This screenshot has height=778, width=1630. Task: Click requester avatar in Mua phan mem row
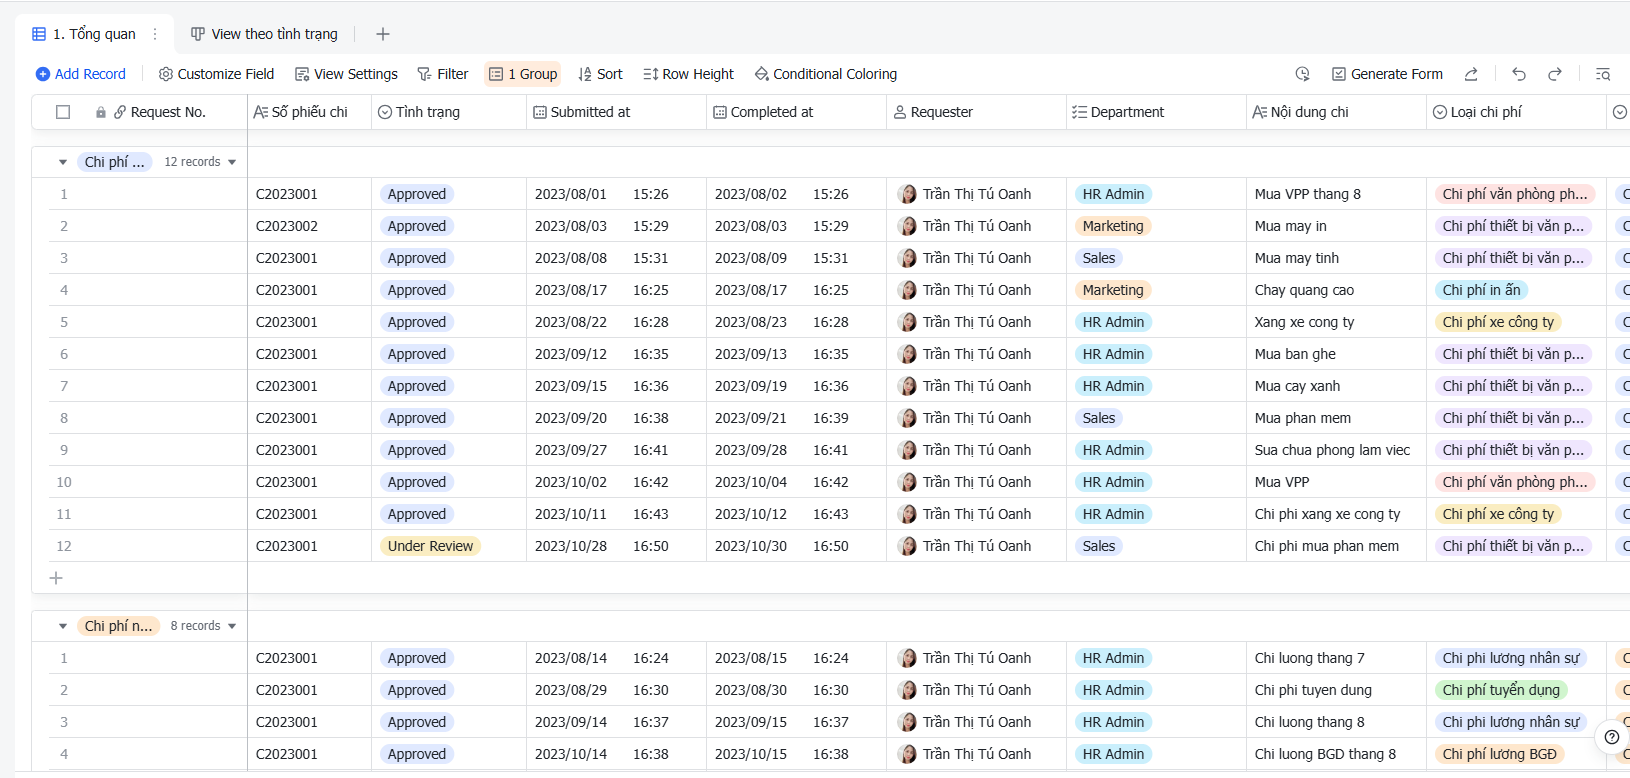pyautogui.click(x=907, y=418)
